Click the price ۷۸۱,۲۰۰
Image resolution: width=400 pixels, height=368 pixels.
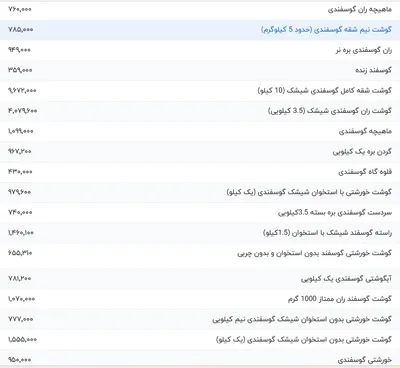pyautogui.click(x=20, y=279)
